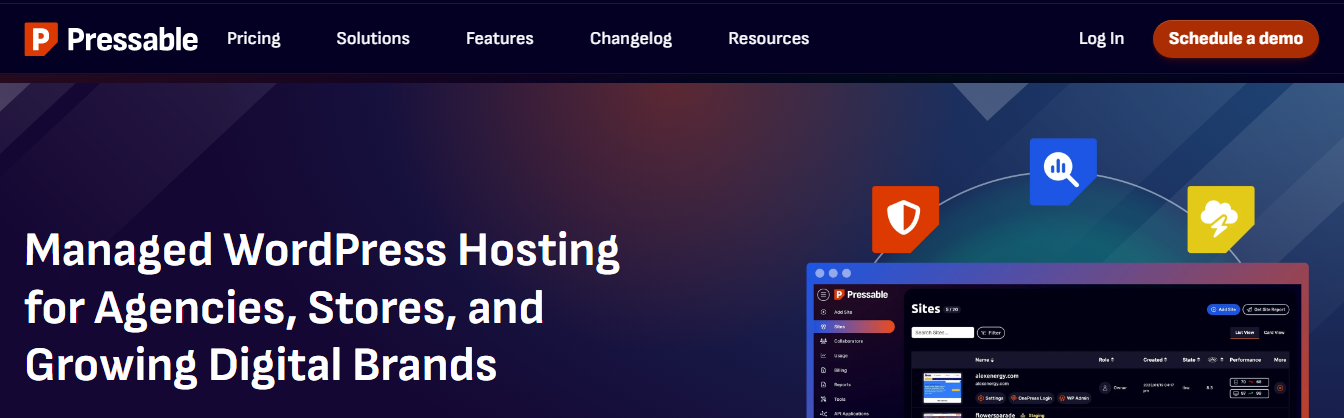Click the Pressable logo in the top navigation

coord(111,39)
